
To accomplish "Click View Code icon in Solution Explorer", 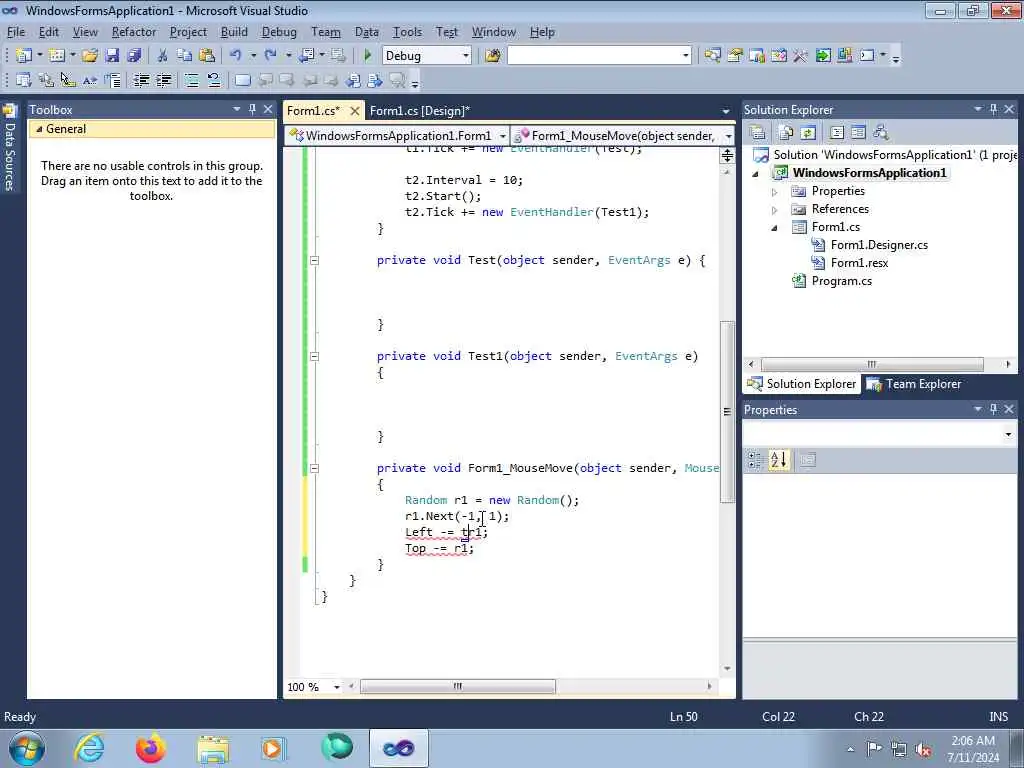I will pyautogui.click(x=837, y=133).
